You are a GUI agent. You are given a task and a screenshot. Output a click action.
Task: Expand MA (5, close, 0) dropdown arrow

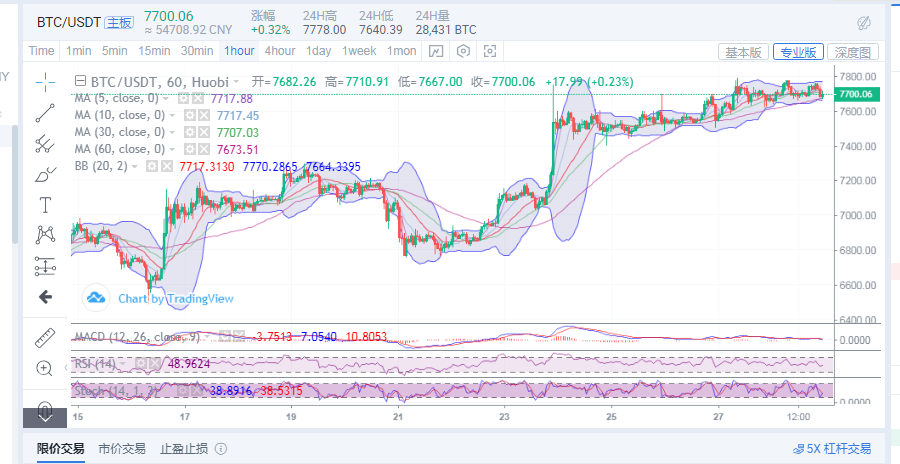(166, 99)
